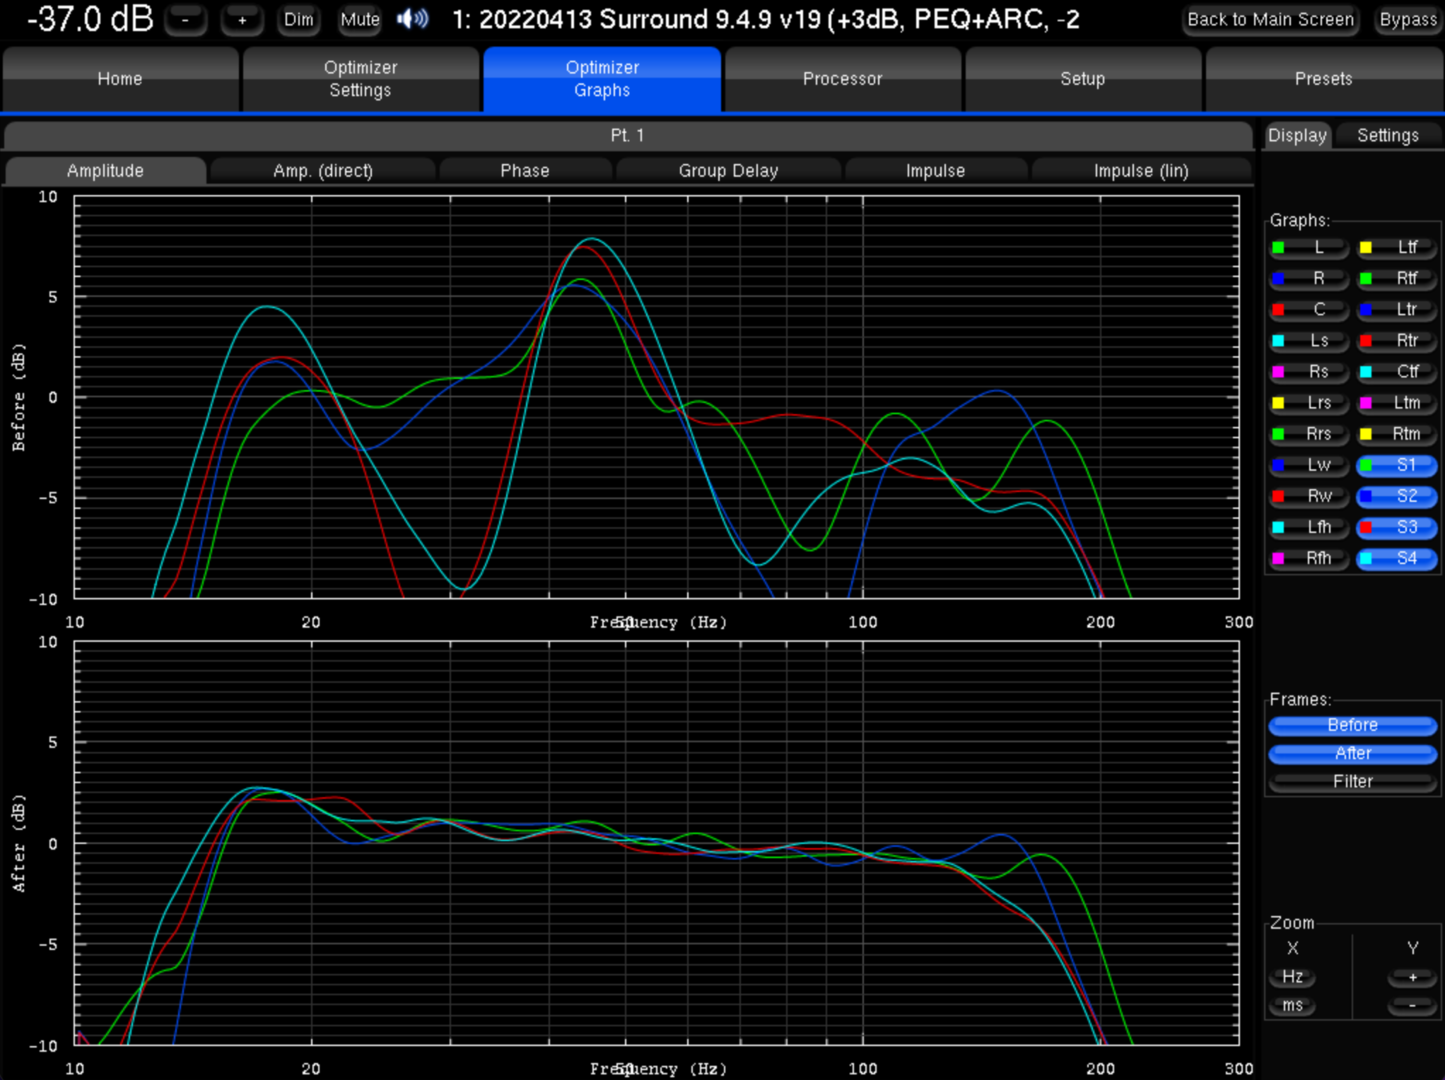Show the C channel graph
The width and height of the screenshot is (1445, 1080).
pyautogui.click(x=1310, y=310)
